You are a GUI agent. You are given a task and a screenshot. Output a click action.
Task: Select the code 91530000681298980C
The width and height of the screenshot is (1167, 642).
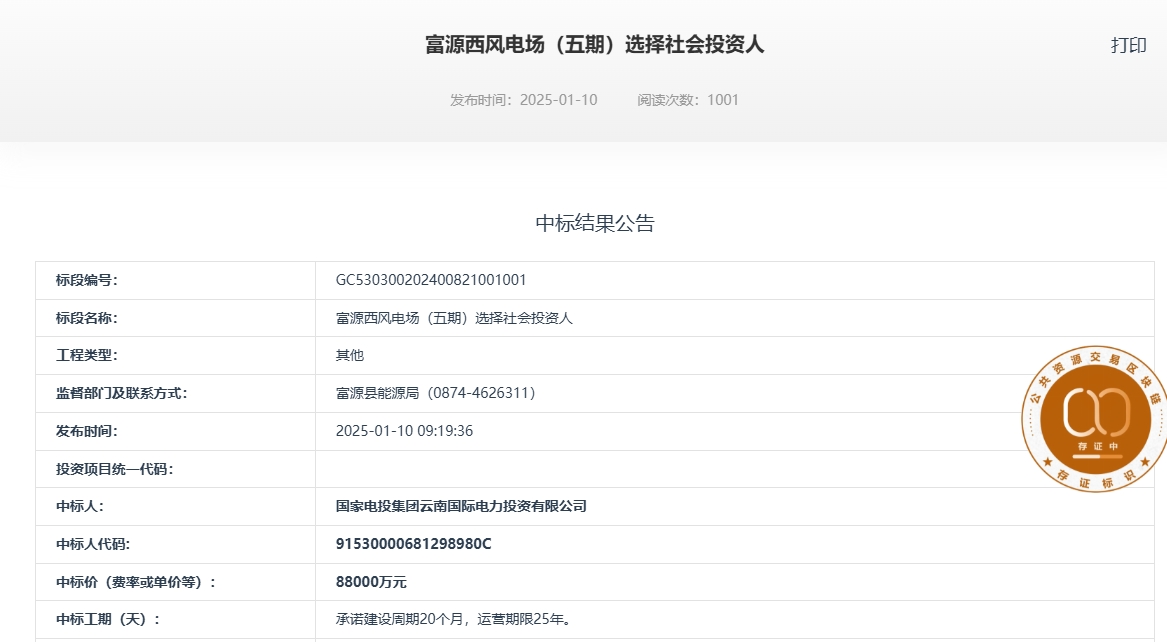pos(413,545)
